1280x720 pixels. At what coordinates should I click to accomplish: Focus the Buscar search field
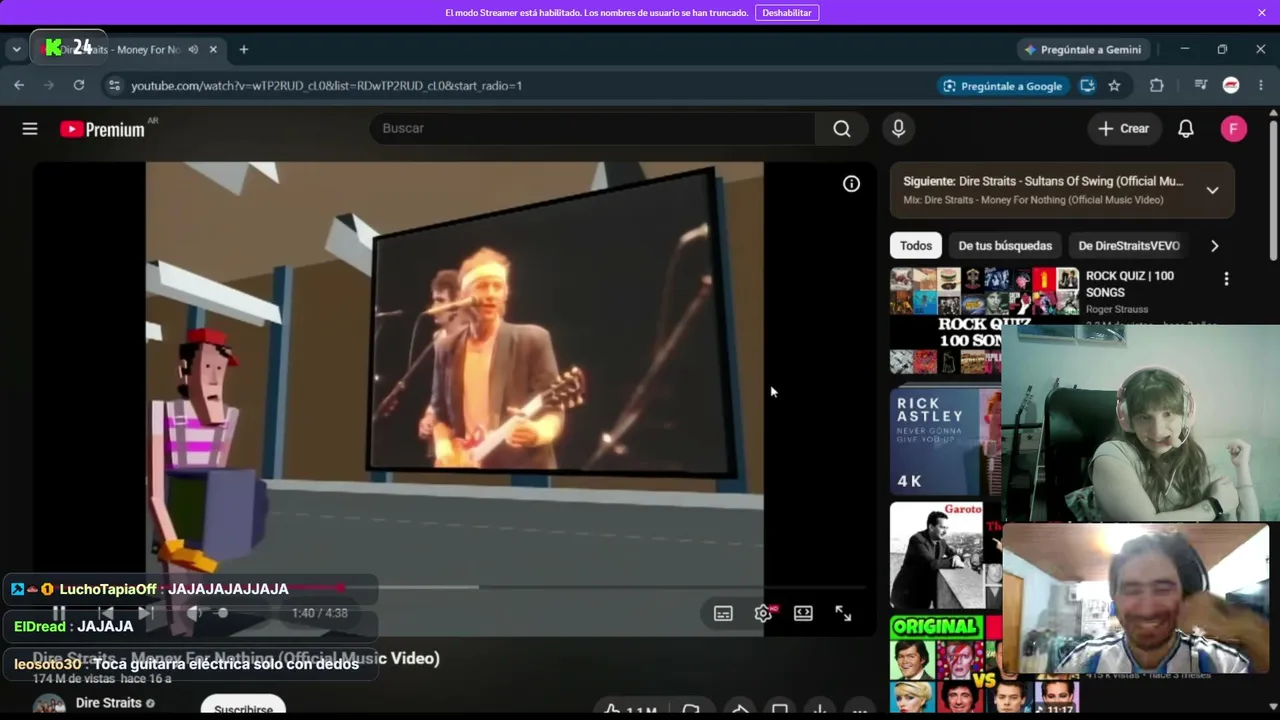[x=593, y=128]
